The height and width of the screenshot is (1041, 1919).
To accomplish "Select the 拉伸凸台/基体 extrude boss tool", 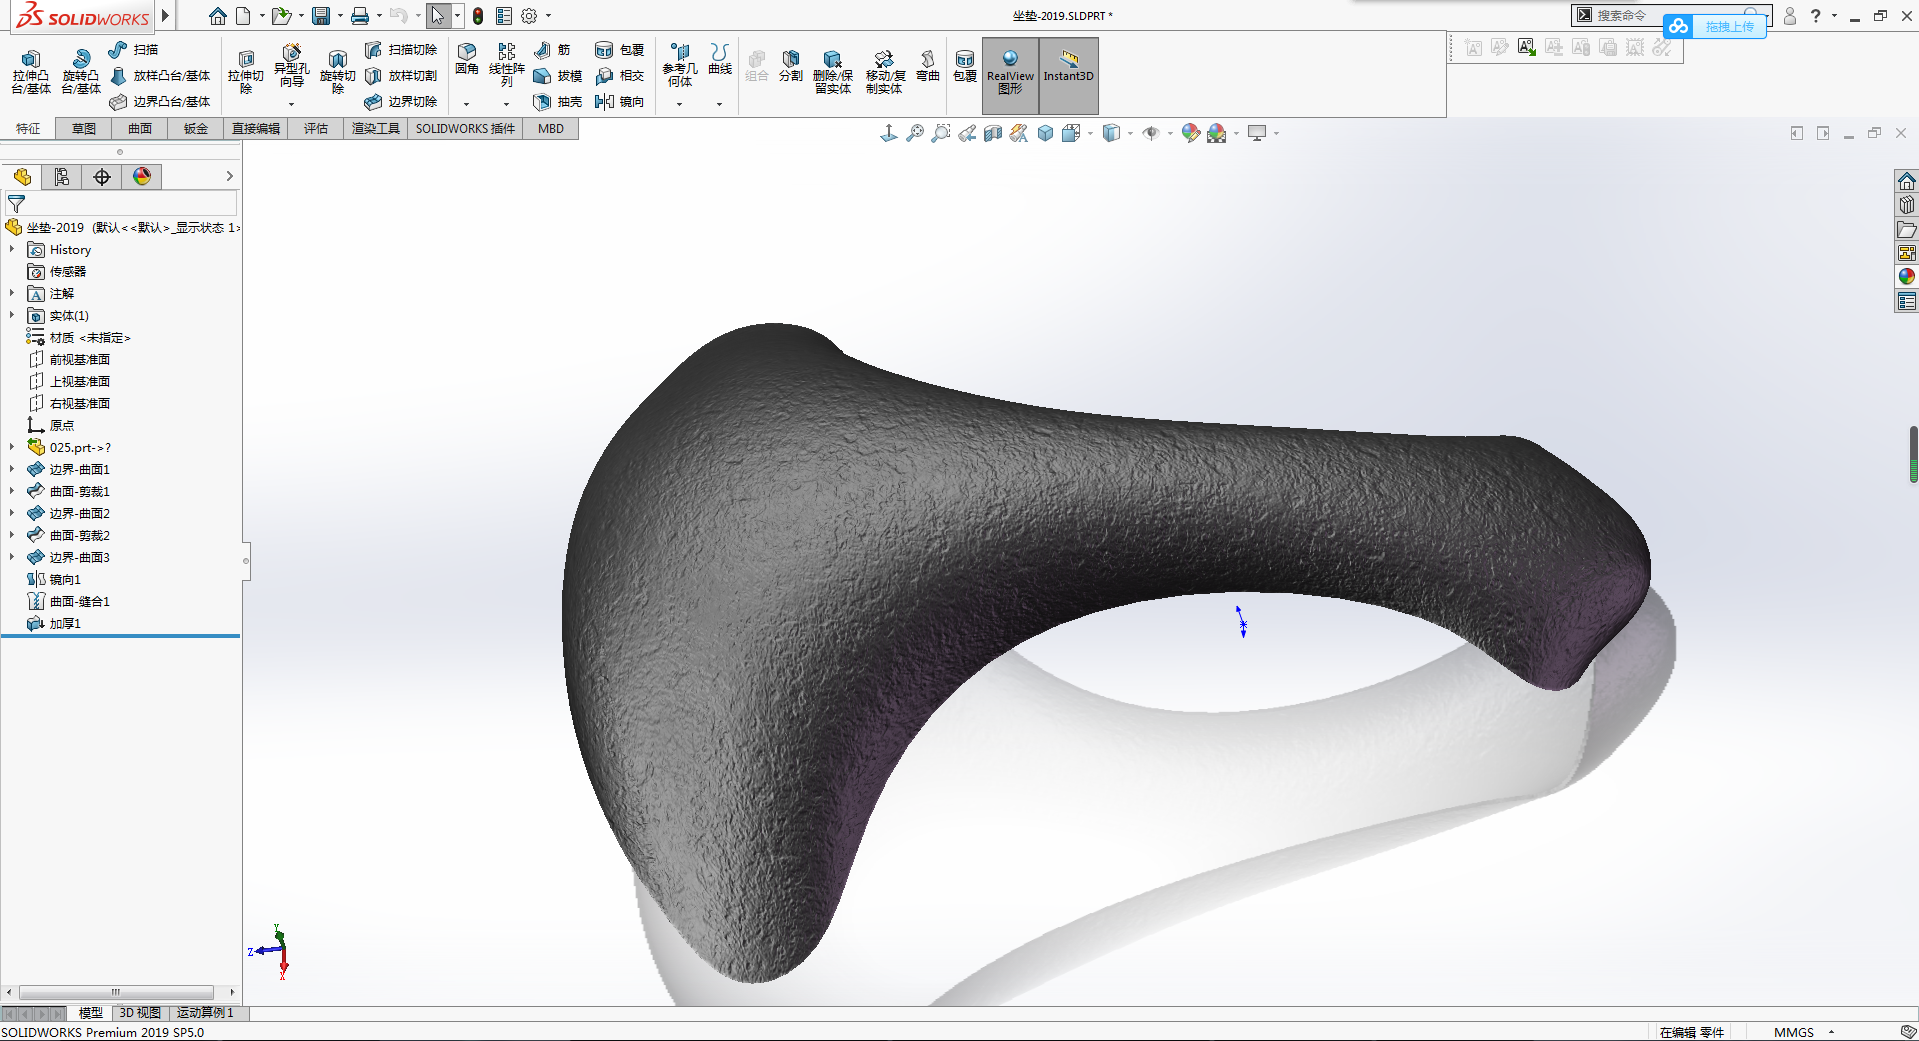I will click(x=31, y=72).
